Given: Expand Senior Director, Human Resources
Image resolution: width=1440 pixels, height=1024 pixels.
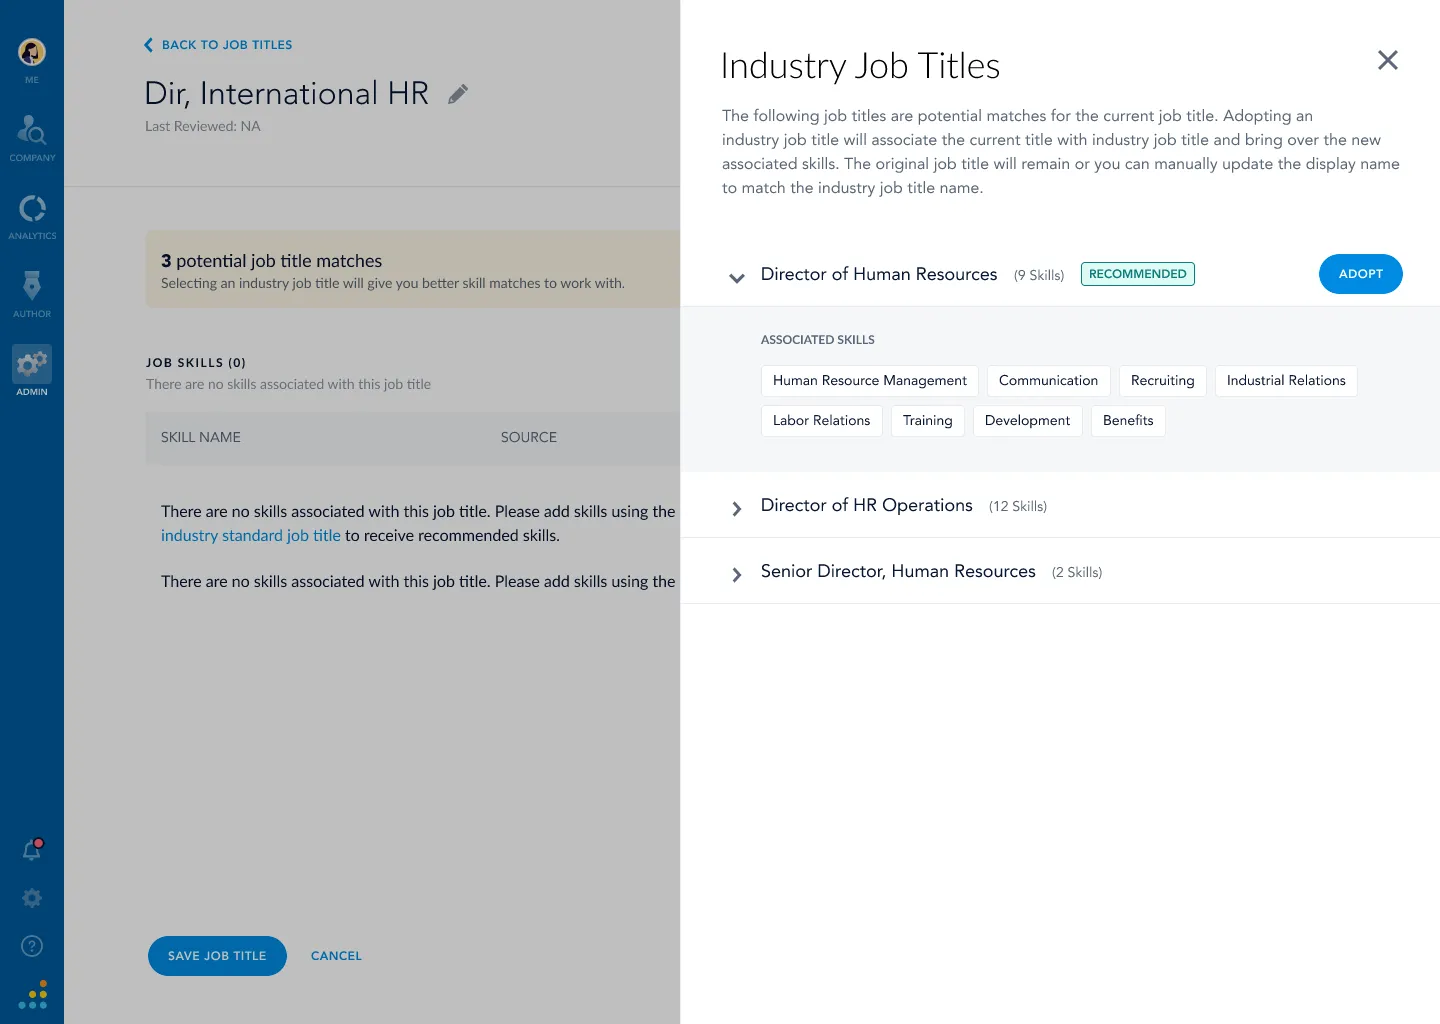Looking at the screenshot, I should [737, 575].
